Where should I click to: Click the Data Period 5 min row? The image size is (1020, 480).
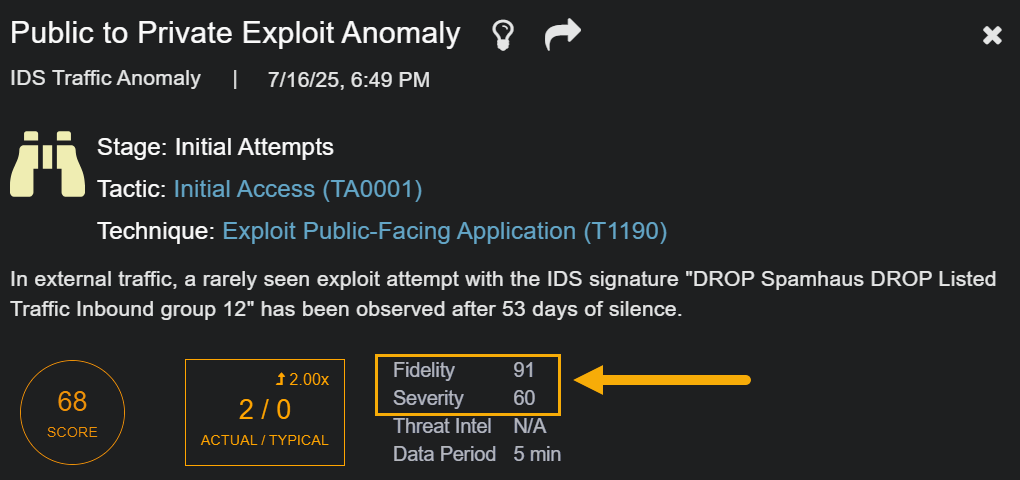point(477,454)
